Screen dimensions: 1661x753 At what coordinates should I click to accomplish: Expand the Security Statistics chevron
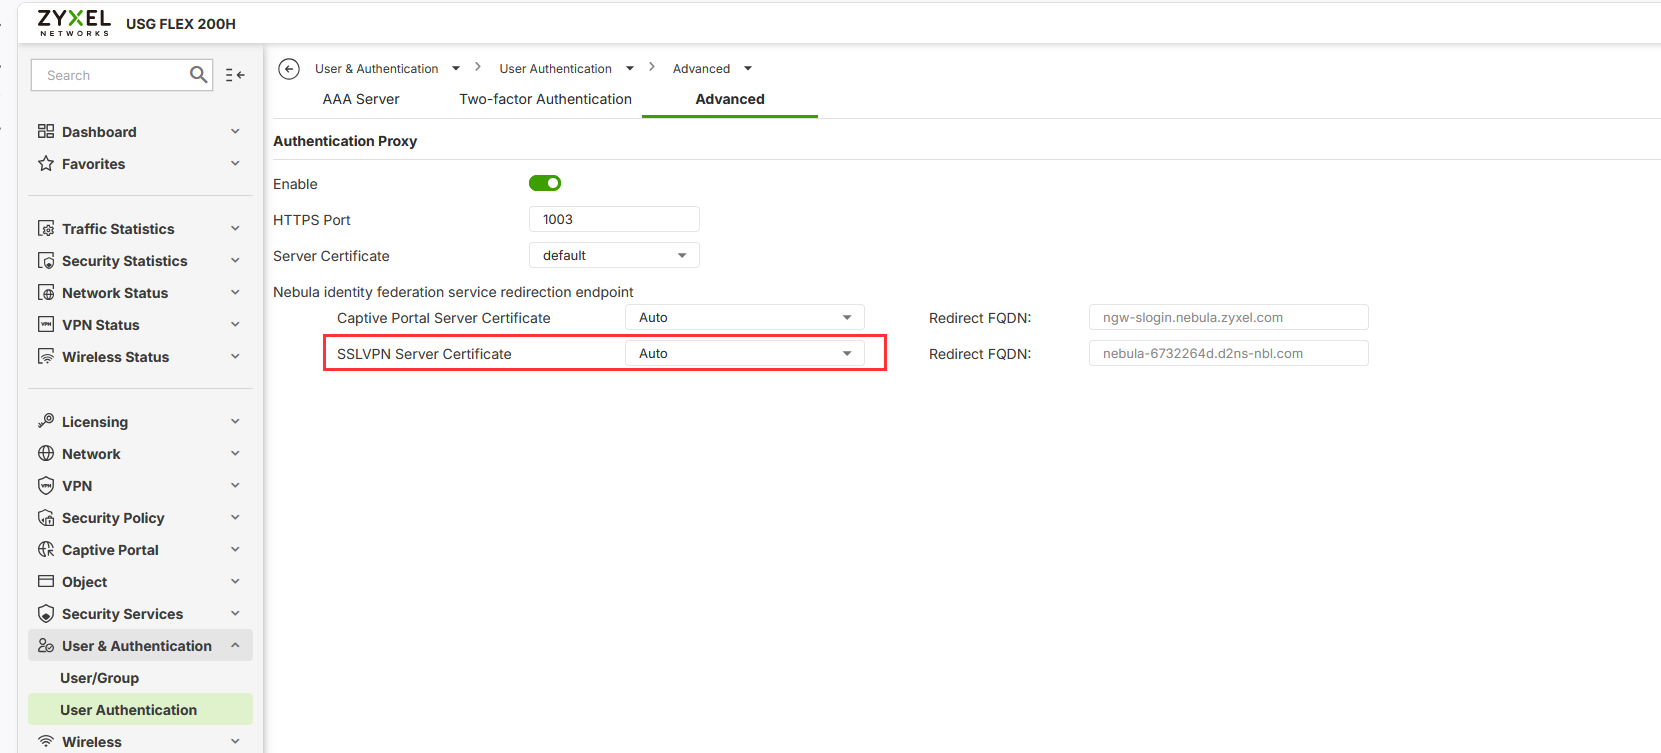[235, 260]
